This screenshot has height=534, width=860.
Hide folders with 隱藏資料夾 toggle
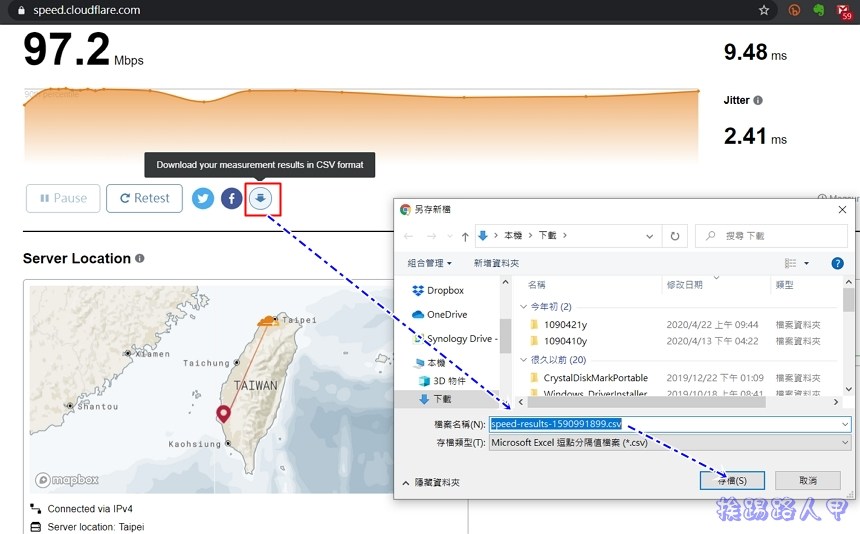431,482
